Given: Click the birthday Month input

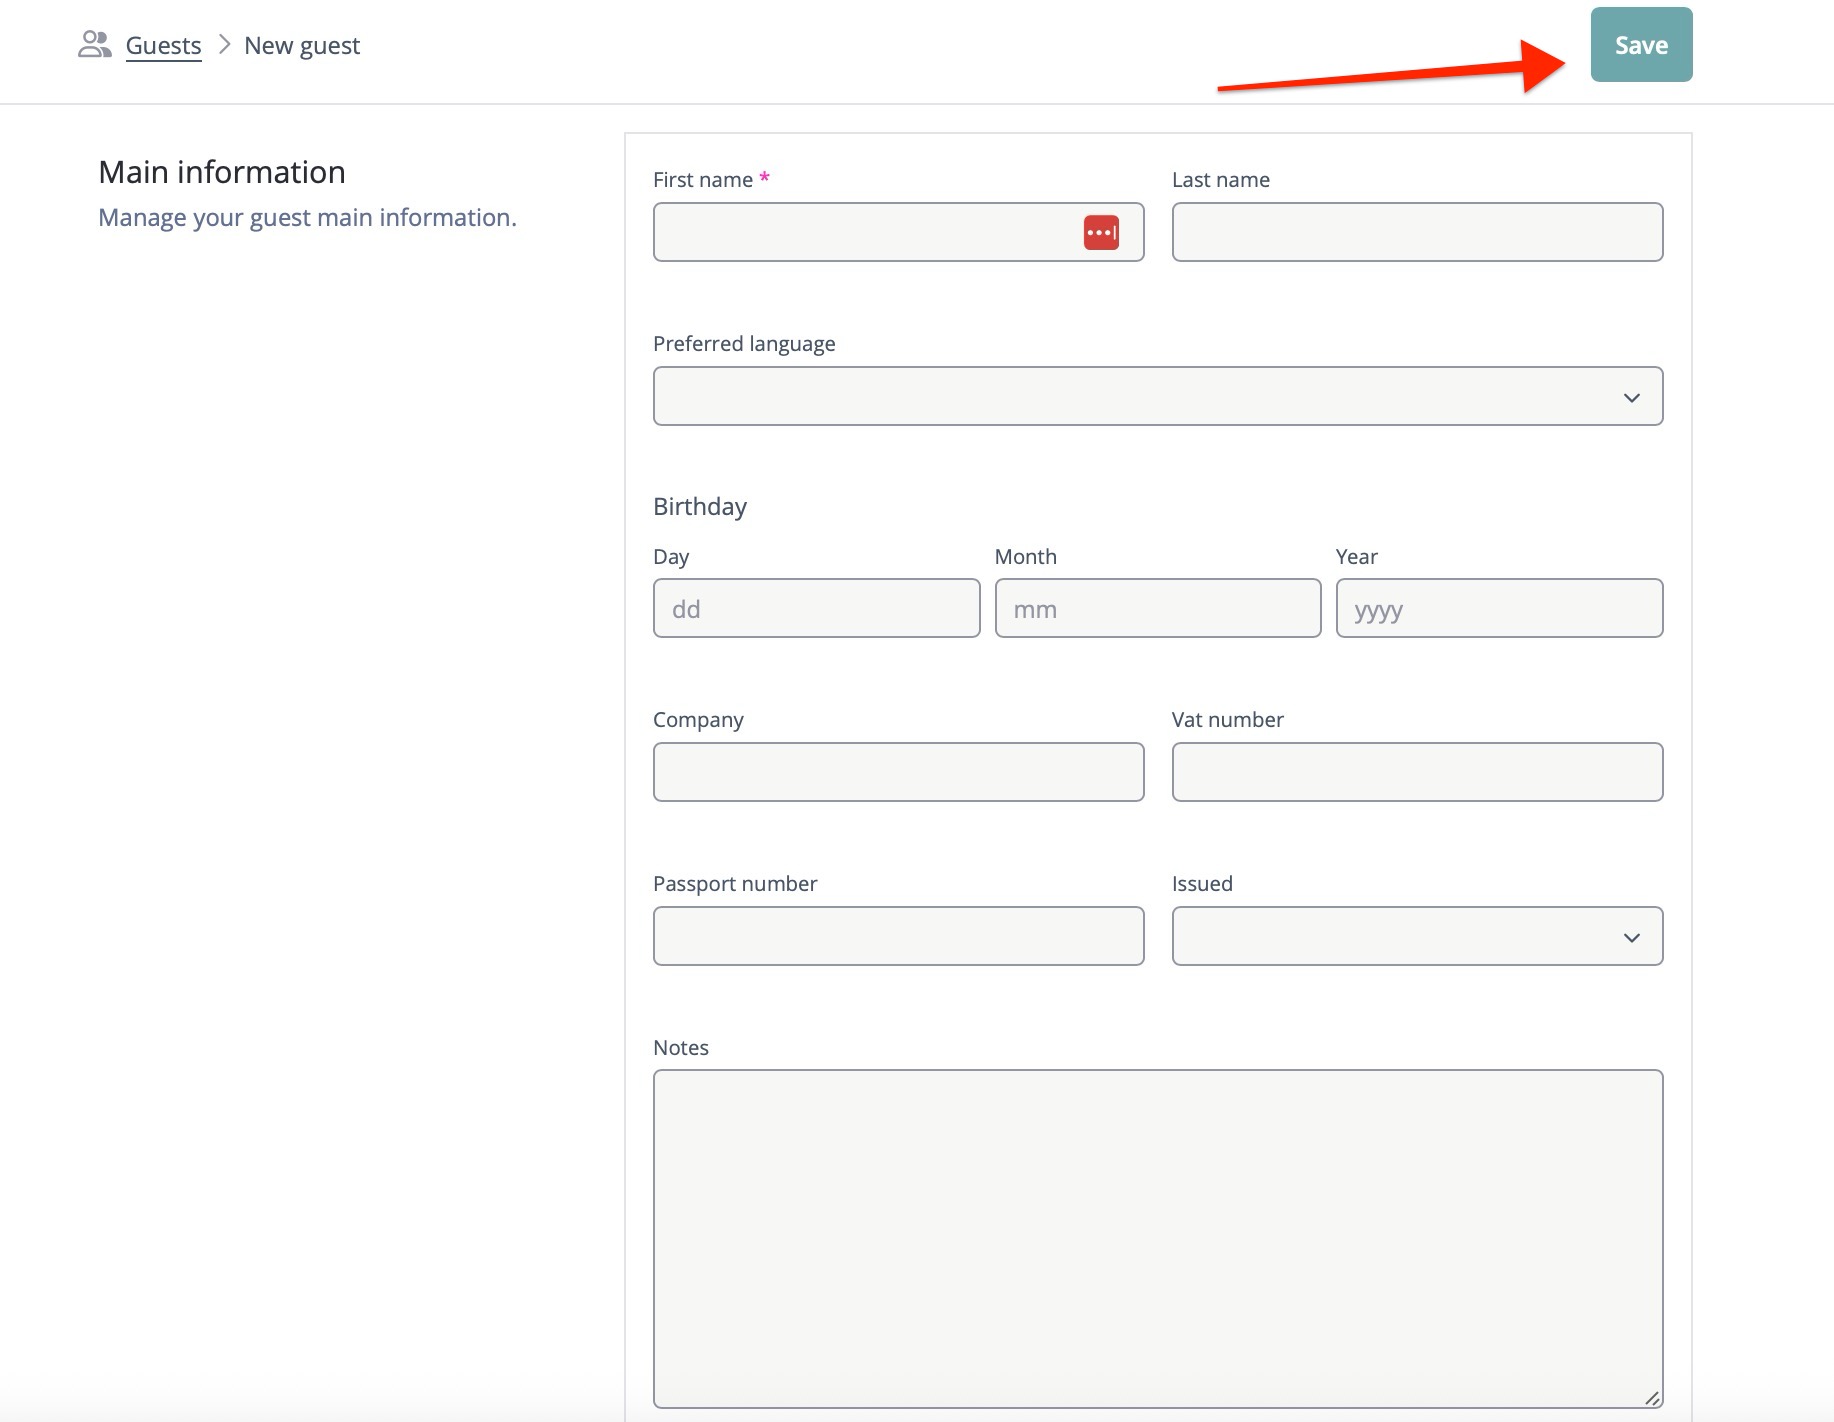Looking at the screenshot, I should pos(1157,609).
